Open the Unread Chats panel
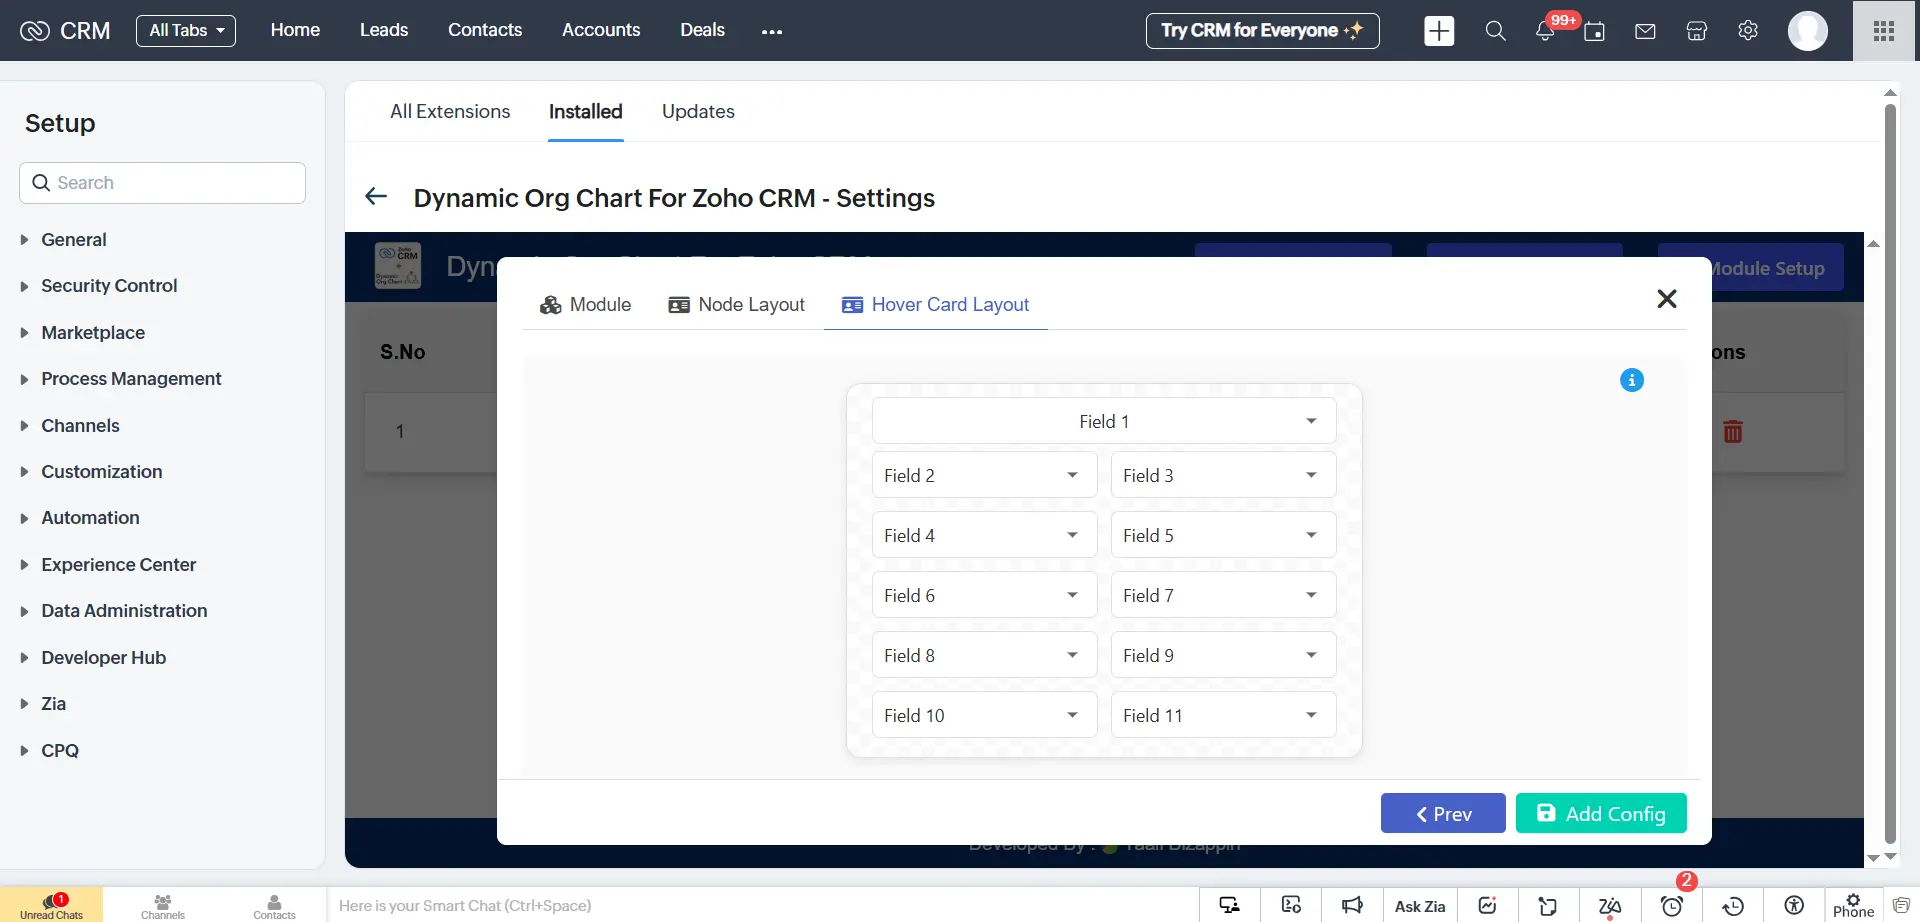 [51, 905]
